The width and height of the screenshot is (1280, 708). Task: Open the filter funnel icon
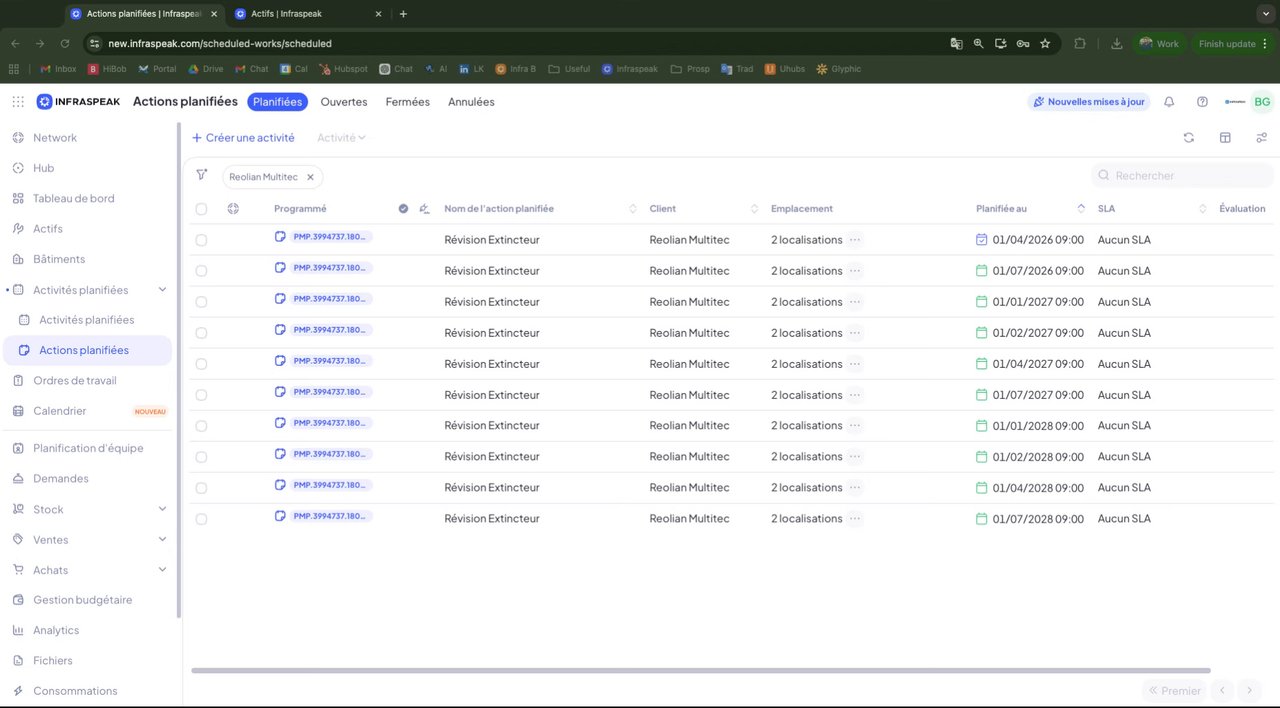coord(201,175)
